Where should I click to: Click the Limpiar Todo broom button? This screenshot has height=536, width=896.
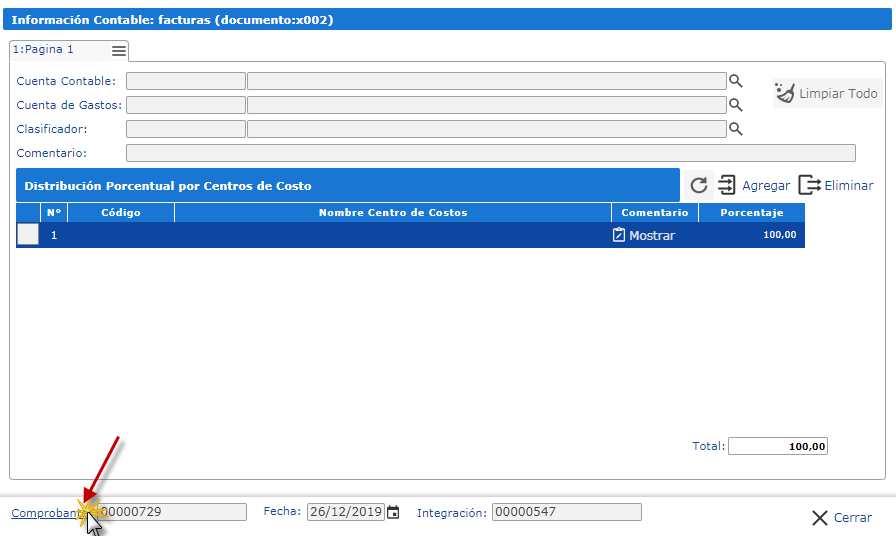(827, 93)
